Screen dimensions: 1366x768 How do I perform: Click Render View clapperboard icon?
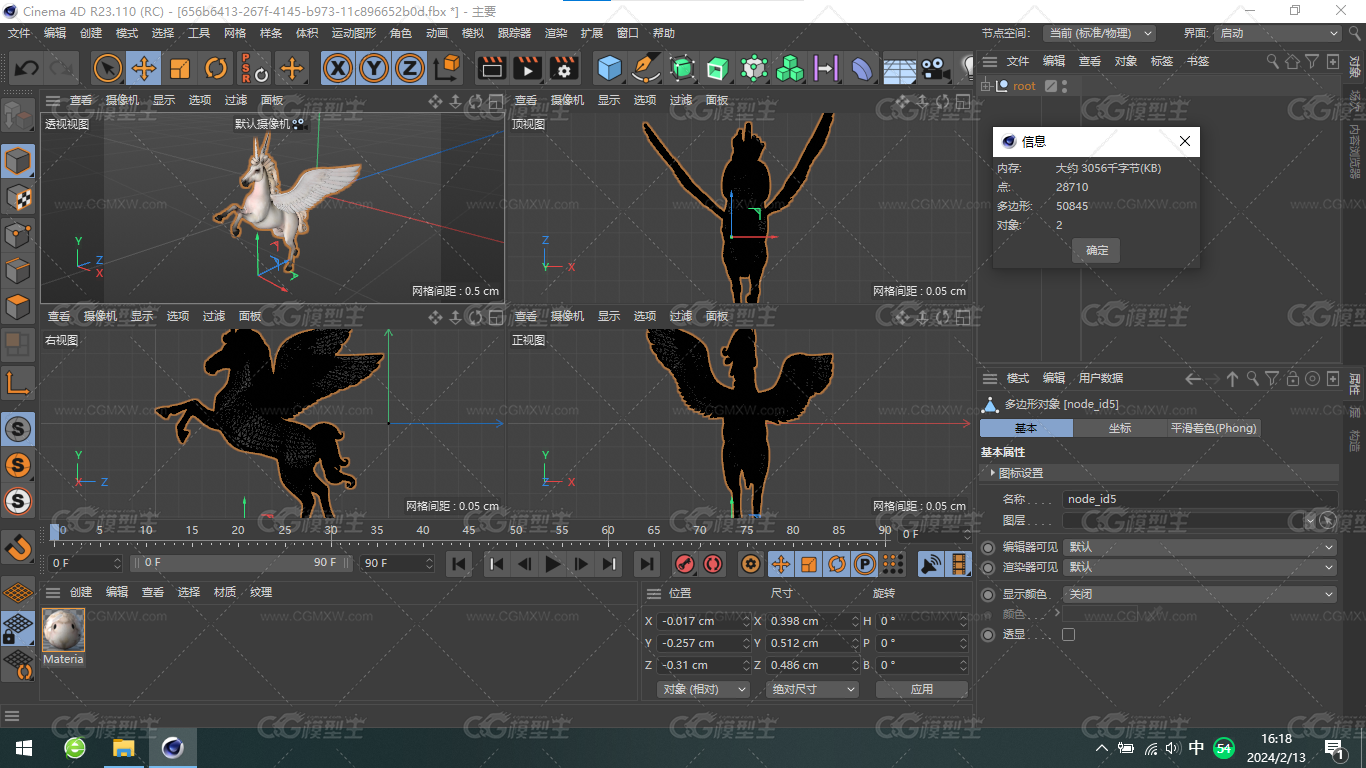pyautogui.click(x=491, y=68)
